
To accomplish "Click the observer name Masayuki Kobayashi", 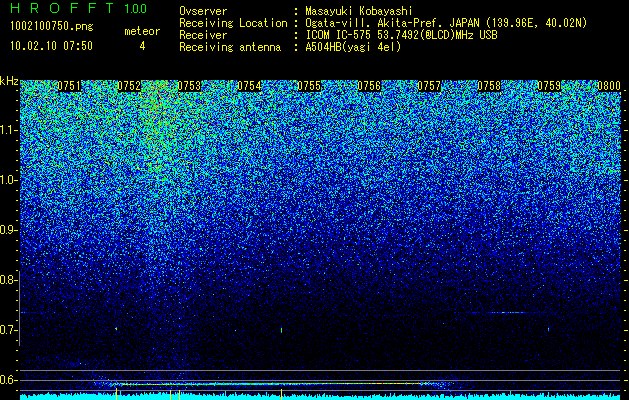I will [x=358, y=11].
